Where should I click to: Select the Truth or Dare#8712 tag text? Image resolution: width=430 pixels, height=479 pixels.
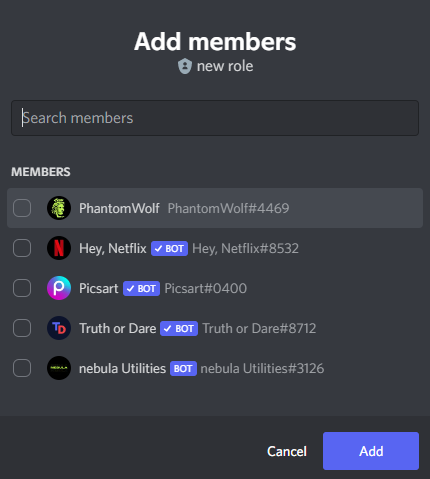click(x=259, y=328)
